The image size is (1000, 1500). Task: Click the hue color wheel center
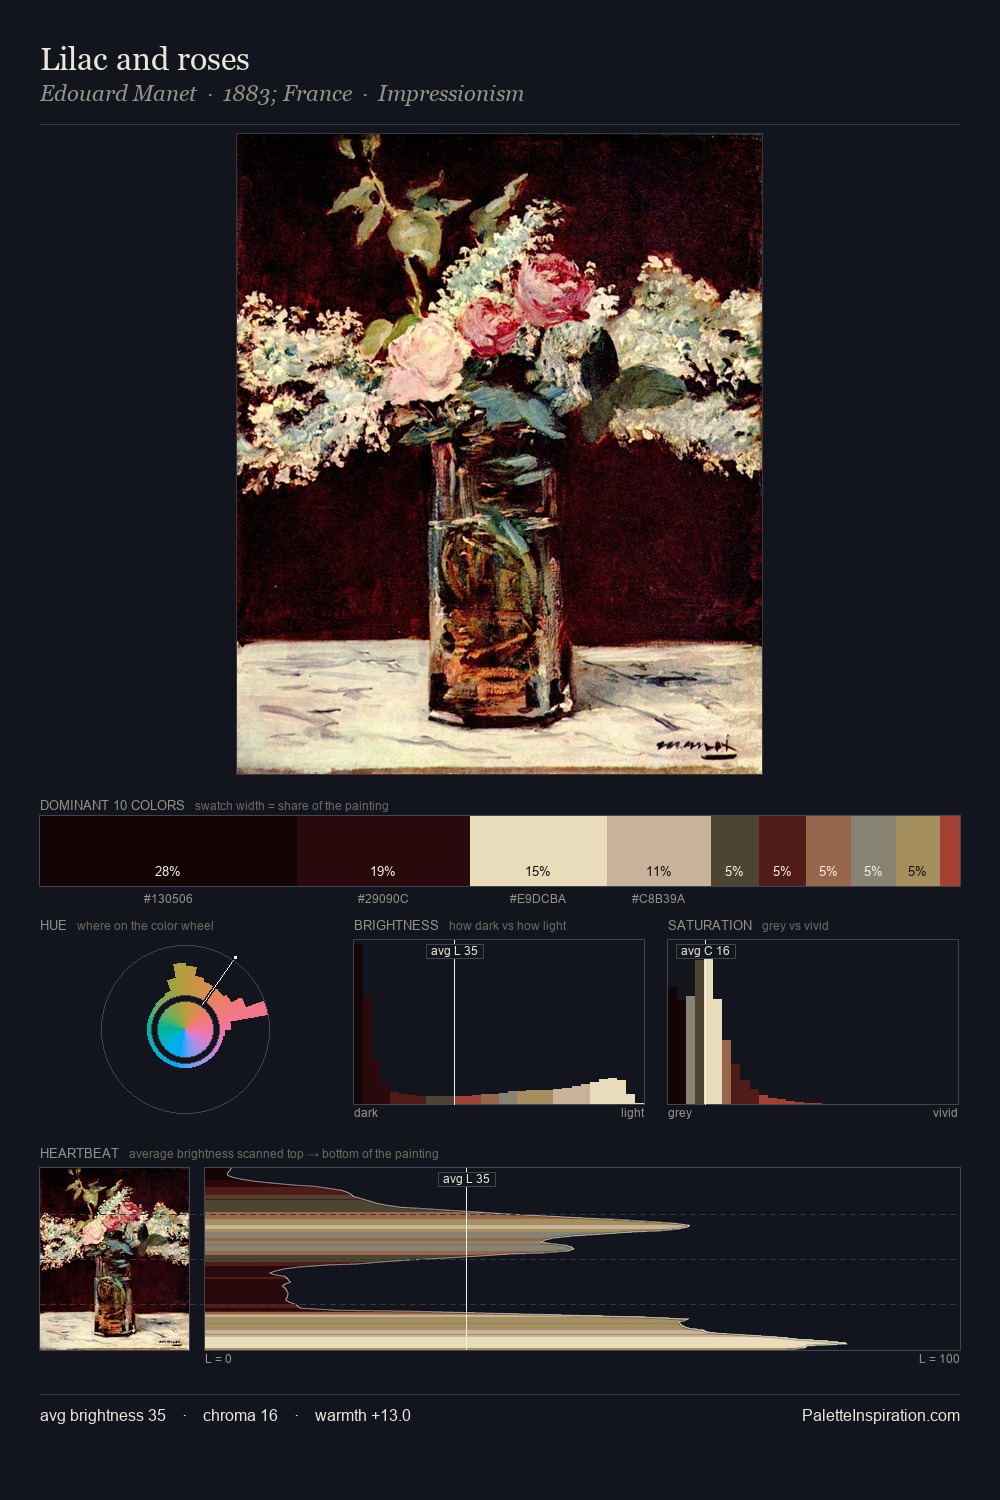click(x=185, y=1029)
